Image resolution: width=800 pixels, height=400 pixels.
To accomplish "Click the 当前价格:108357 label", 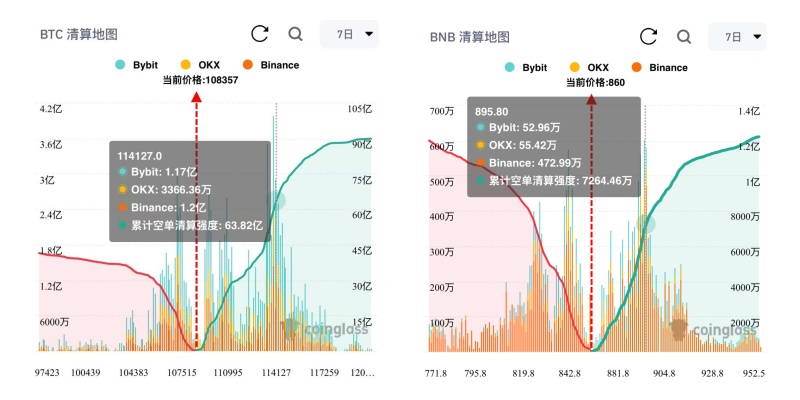I will tap(201, 80).
